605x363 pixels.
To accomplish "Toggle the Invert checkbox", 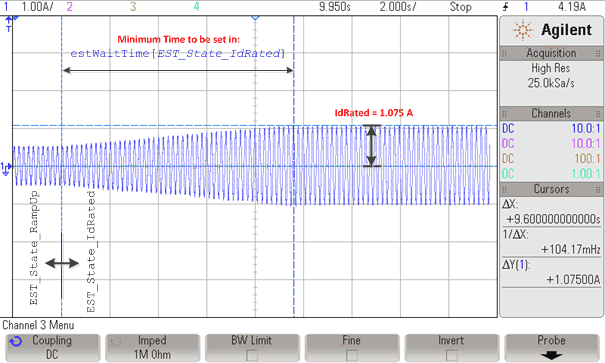I will point(451,355).
